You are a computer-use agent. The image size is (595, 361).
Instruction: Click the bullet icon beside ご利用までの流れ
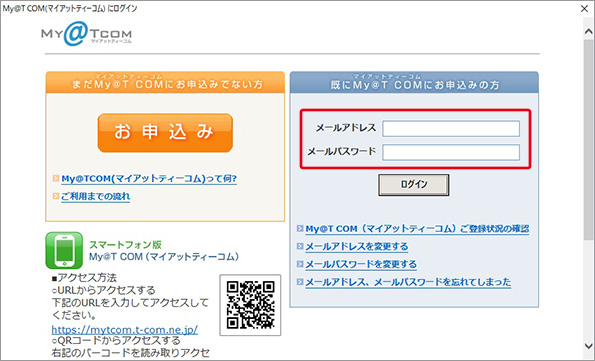[x=56, y=196]
